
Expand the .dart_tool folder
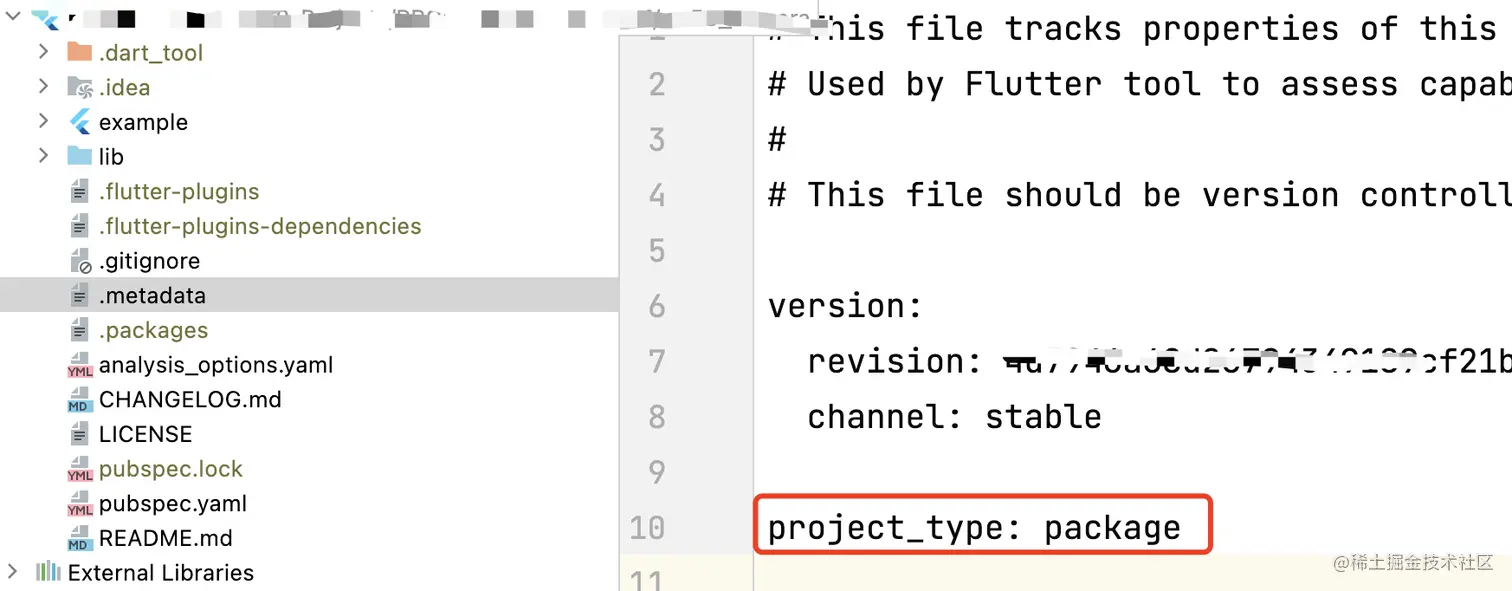click(43, 52)
